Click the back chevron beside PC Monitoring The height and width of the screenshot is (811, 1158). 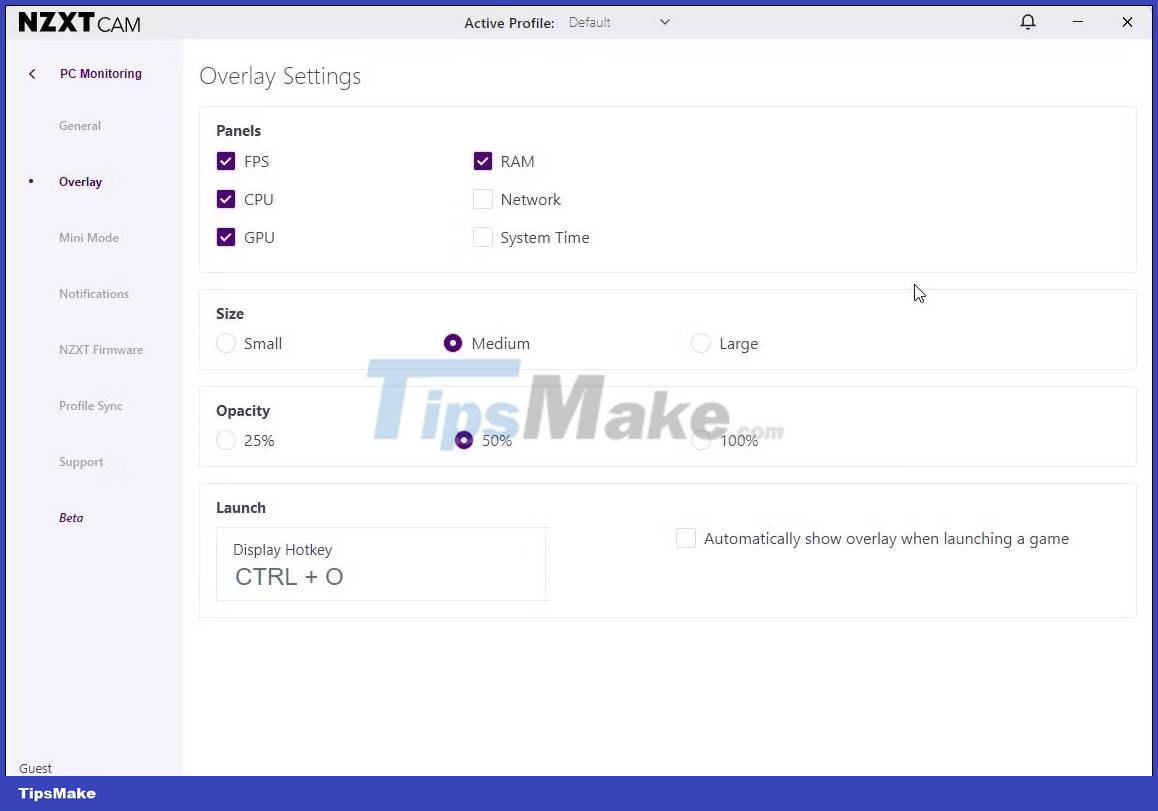[x=31, y=73]
